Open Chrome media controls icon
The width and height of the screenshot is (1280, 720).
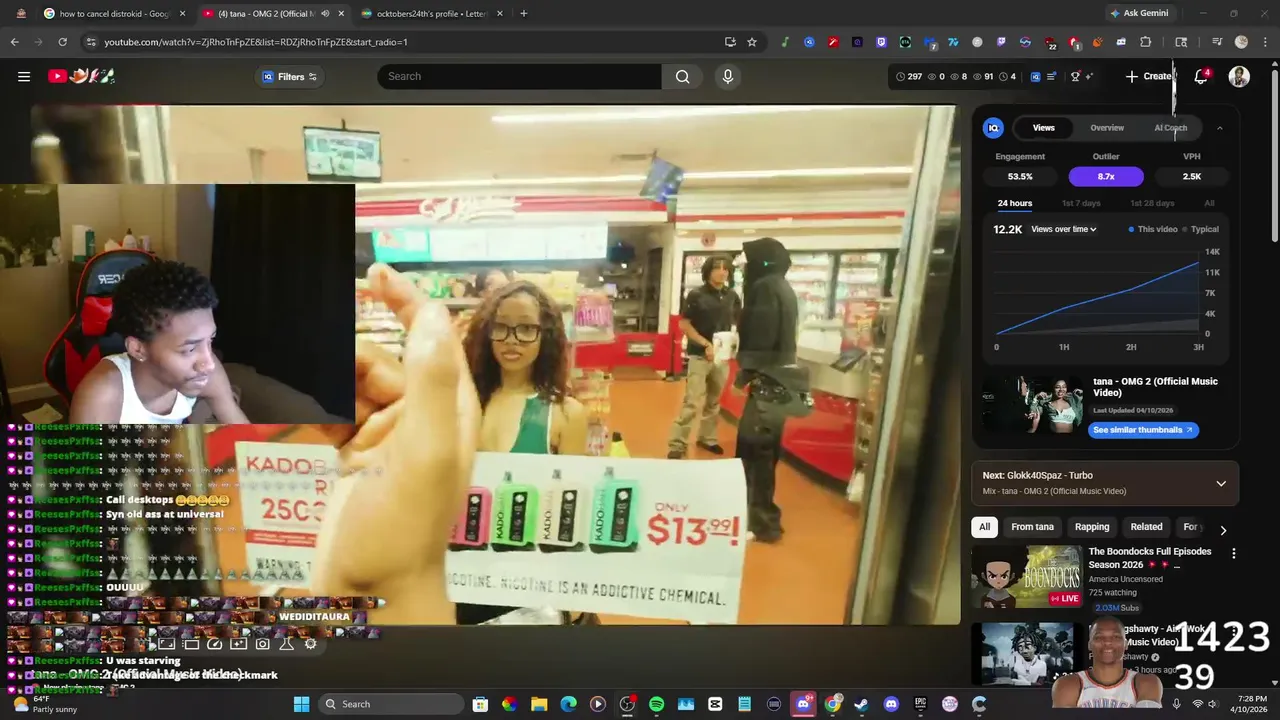pos(1217,42)
